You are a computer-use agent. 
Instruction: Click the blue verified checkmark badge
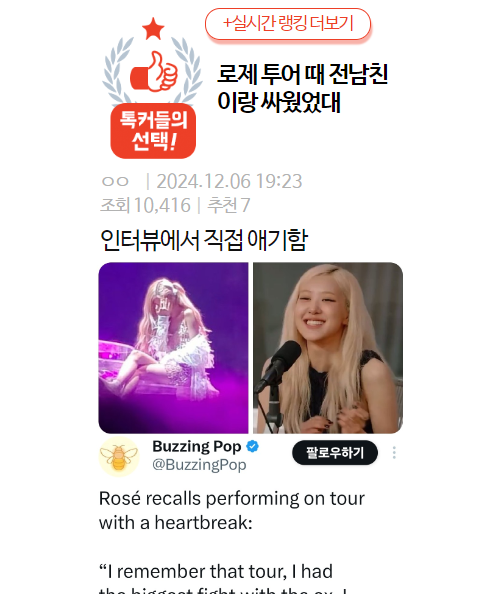tap(253, 446)
